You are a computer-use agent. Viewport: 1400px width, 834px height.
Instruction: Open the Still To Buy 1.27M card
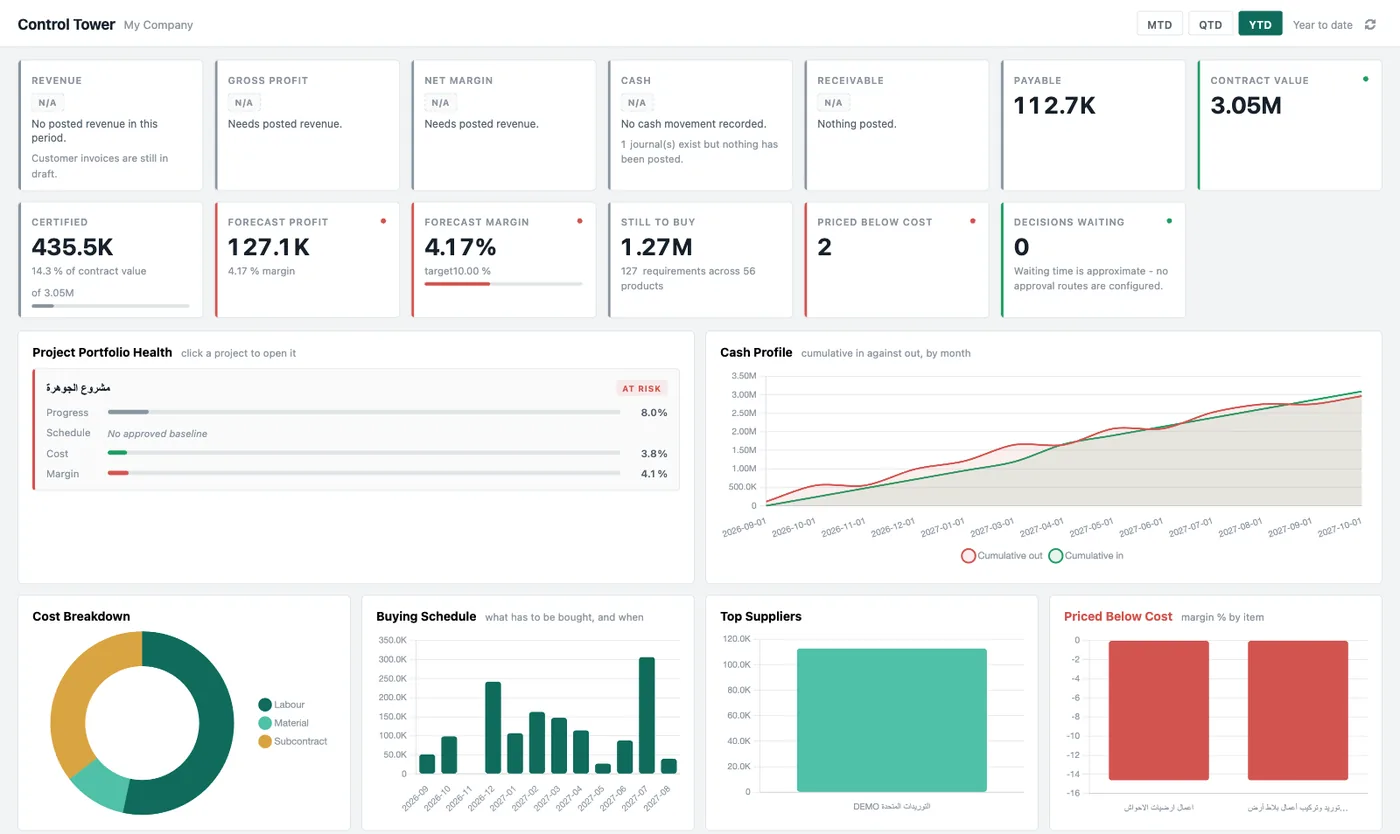coord(700,260)
